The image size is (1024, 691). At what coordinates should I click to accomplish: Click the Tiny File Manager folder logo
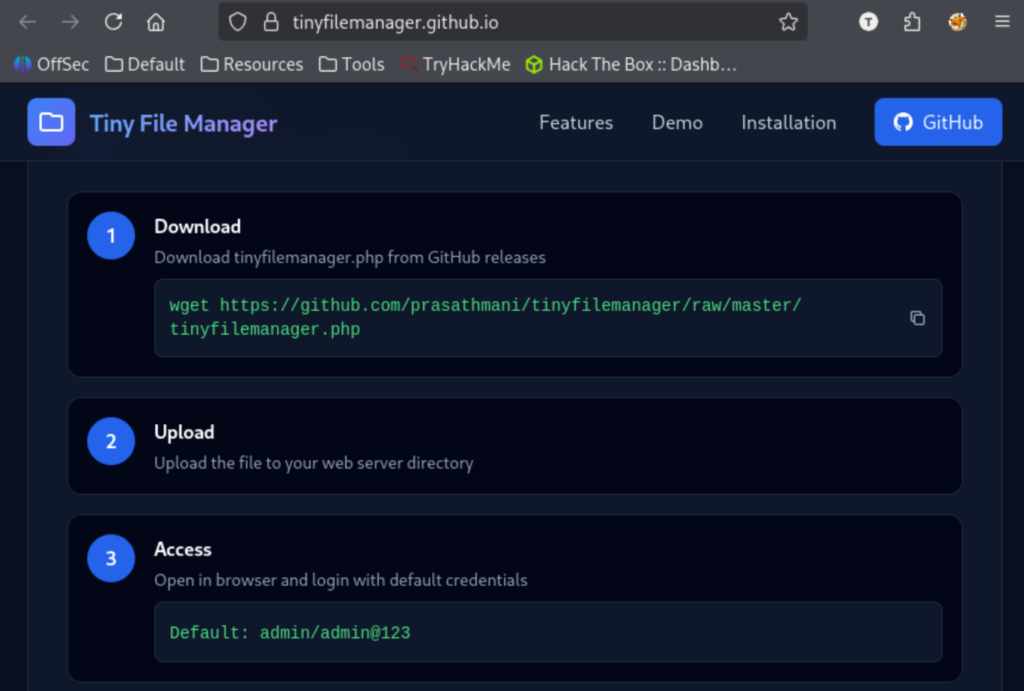coord(51,122)
